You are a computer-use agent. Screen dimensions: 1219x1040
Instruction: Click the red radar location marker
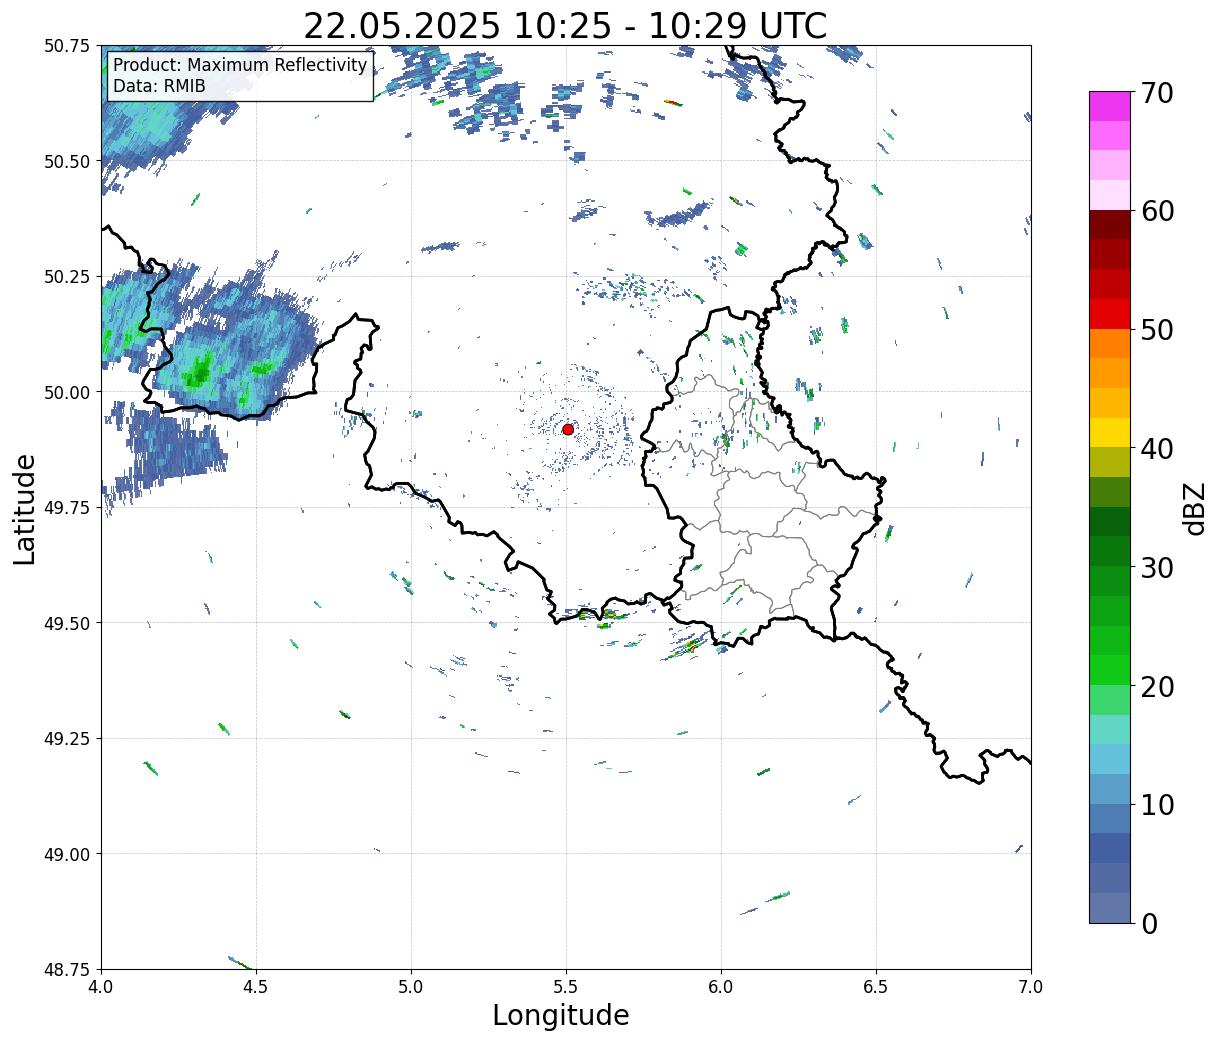coord(568,429)
